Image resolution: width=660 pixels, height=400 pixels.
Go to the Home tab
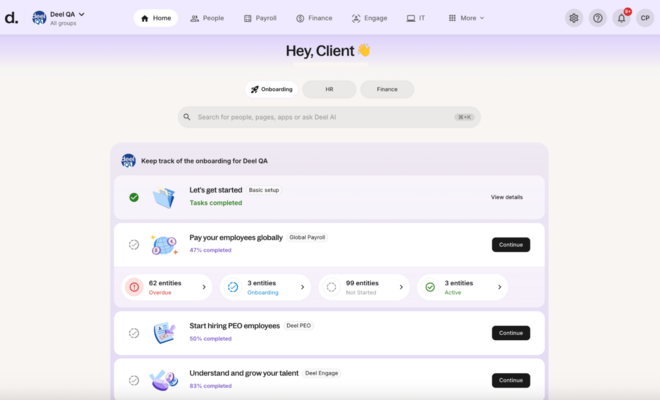(x=156, y=18)
